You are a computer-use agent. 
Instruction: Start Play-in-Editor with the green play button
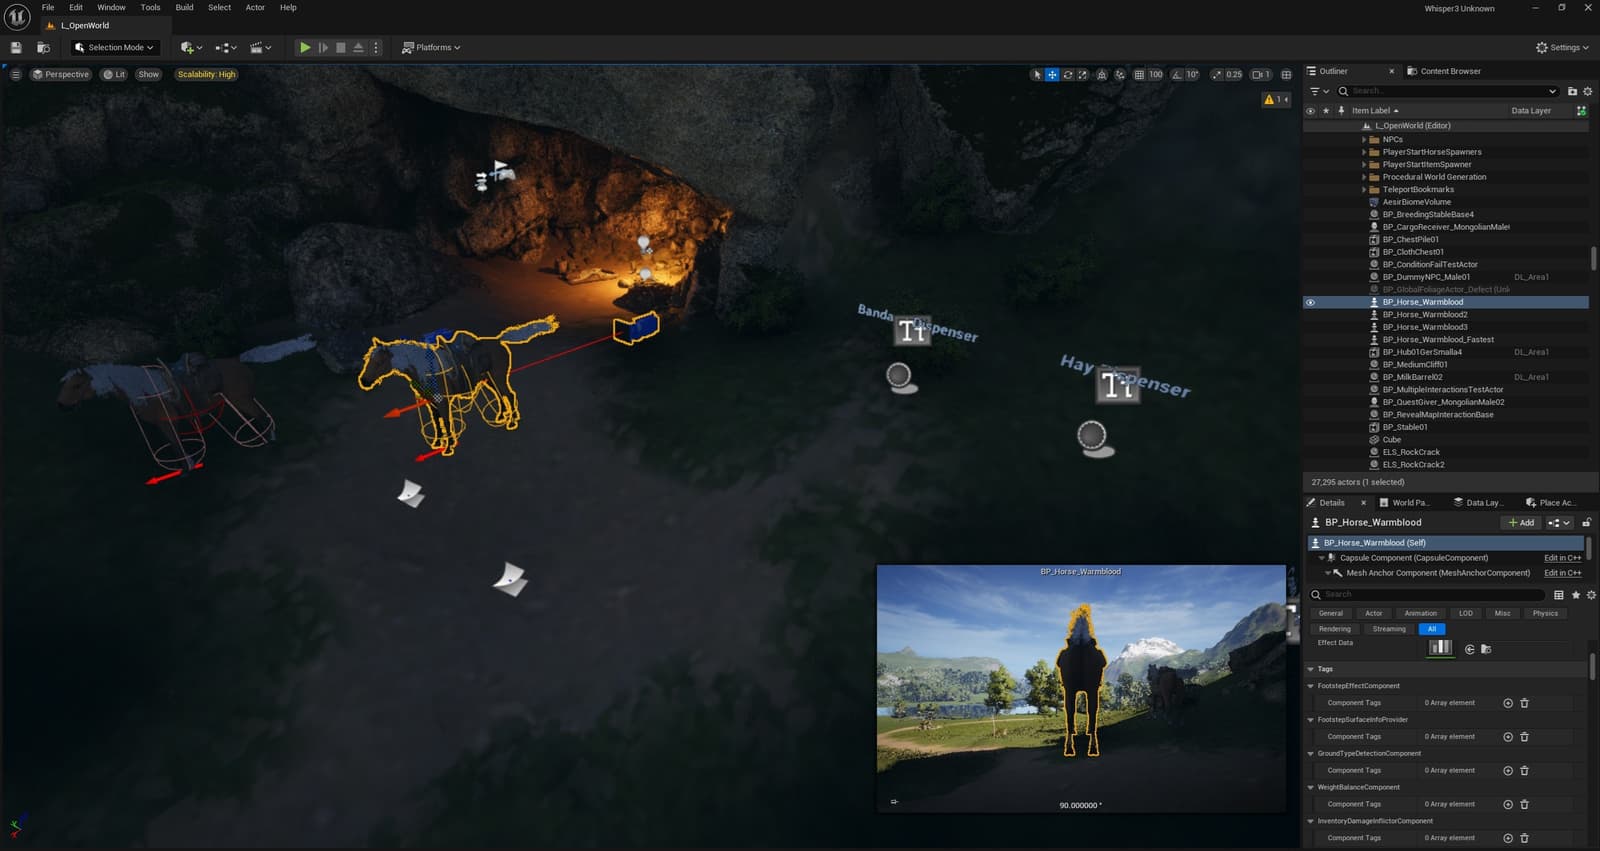click(305, 47)
